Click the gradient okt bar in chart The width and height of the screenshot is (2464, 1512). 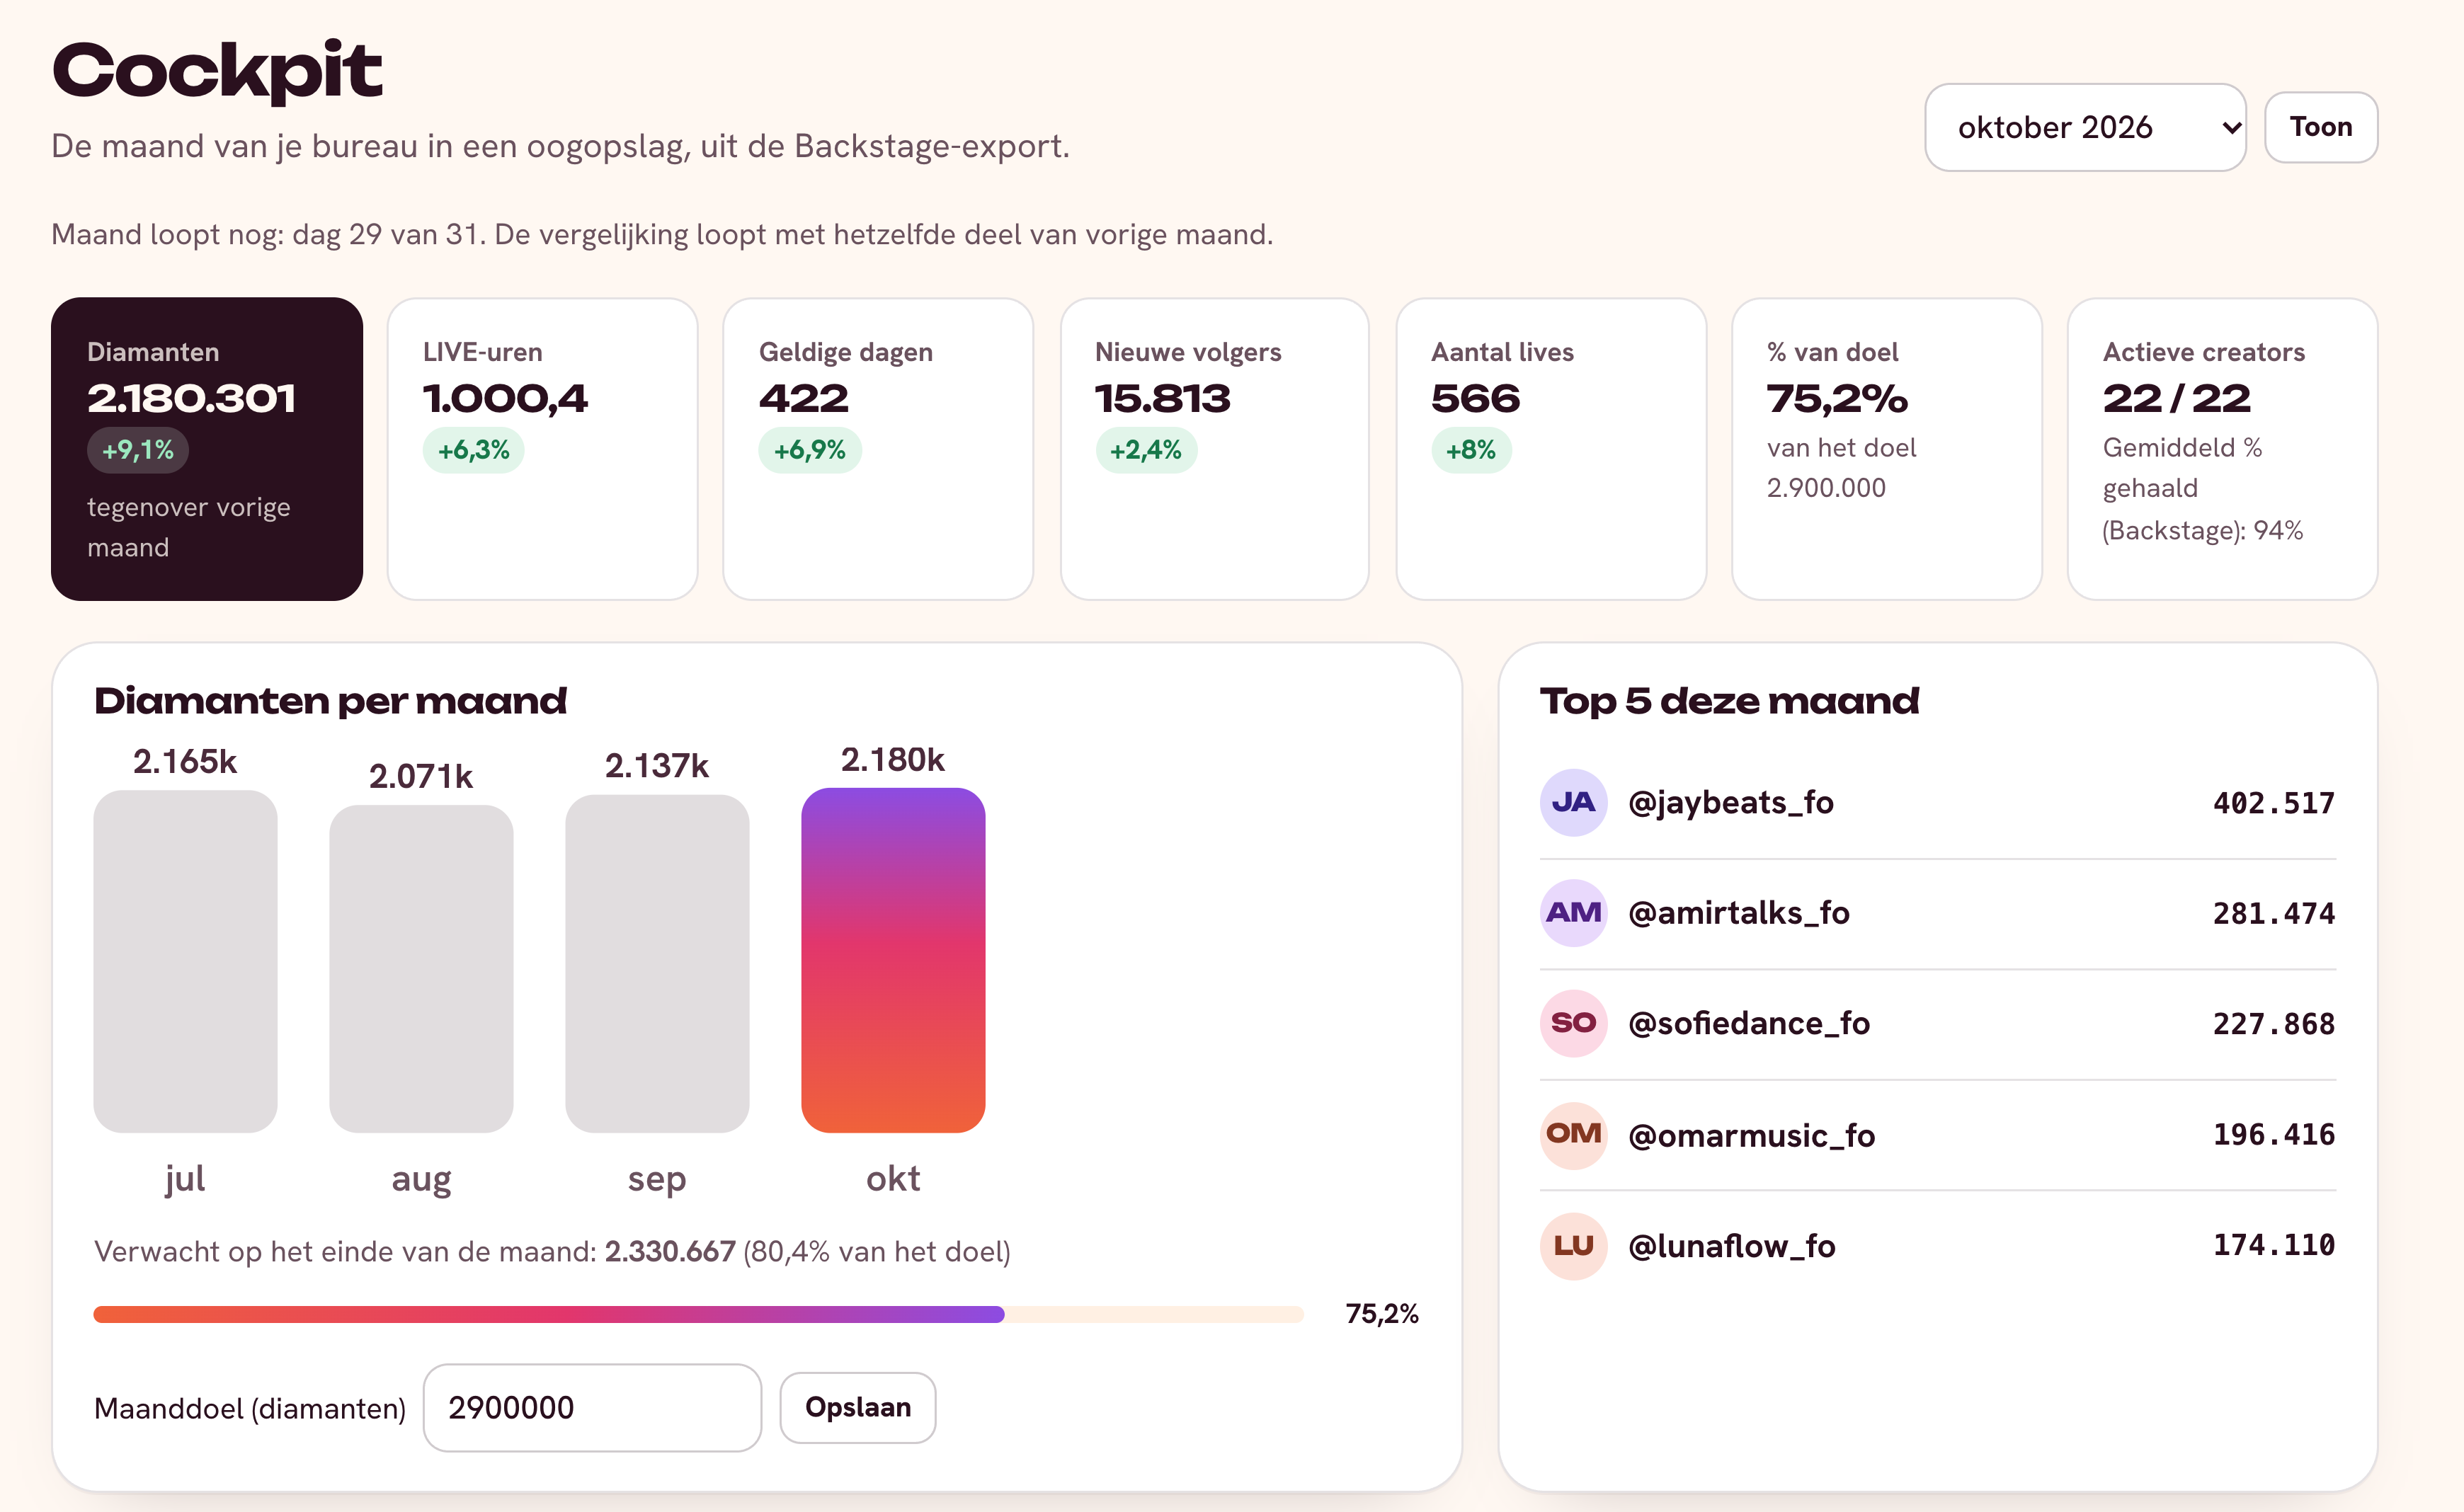pyautogui.click(x=893, y=960)
